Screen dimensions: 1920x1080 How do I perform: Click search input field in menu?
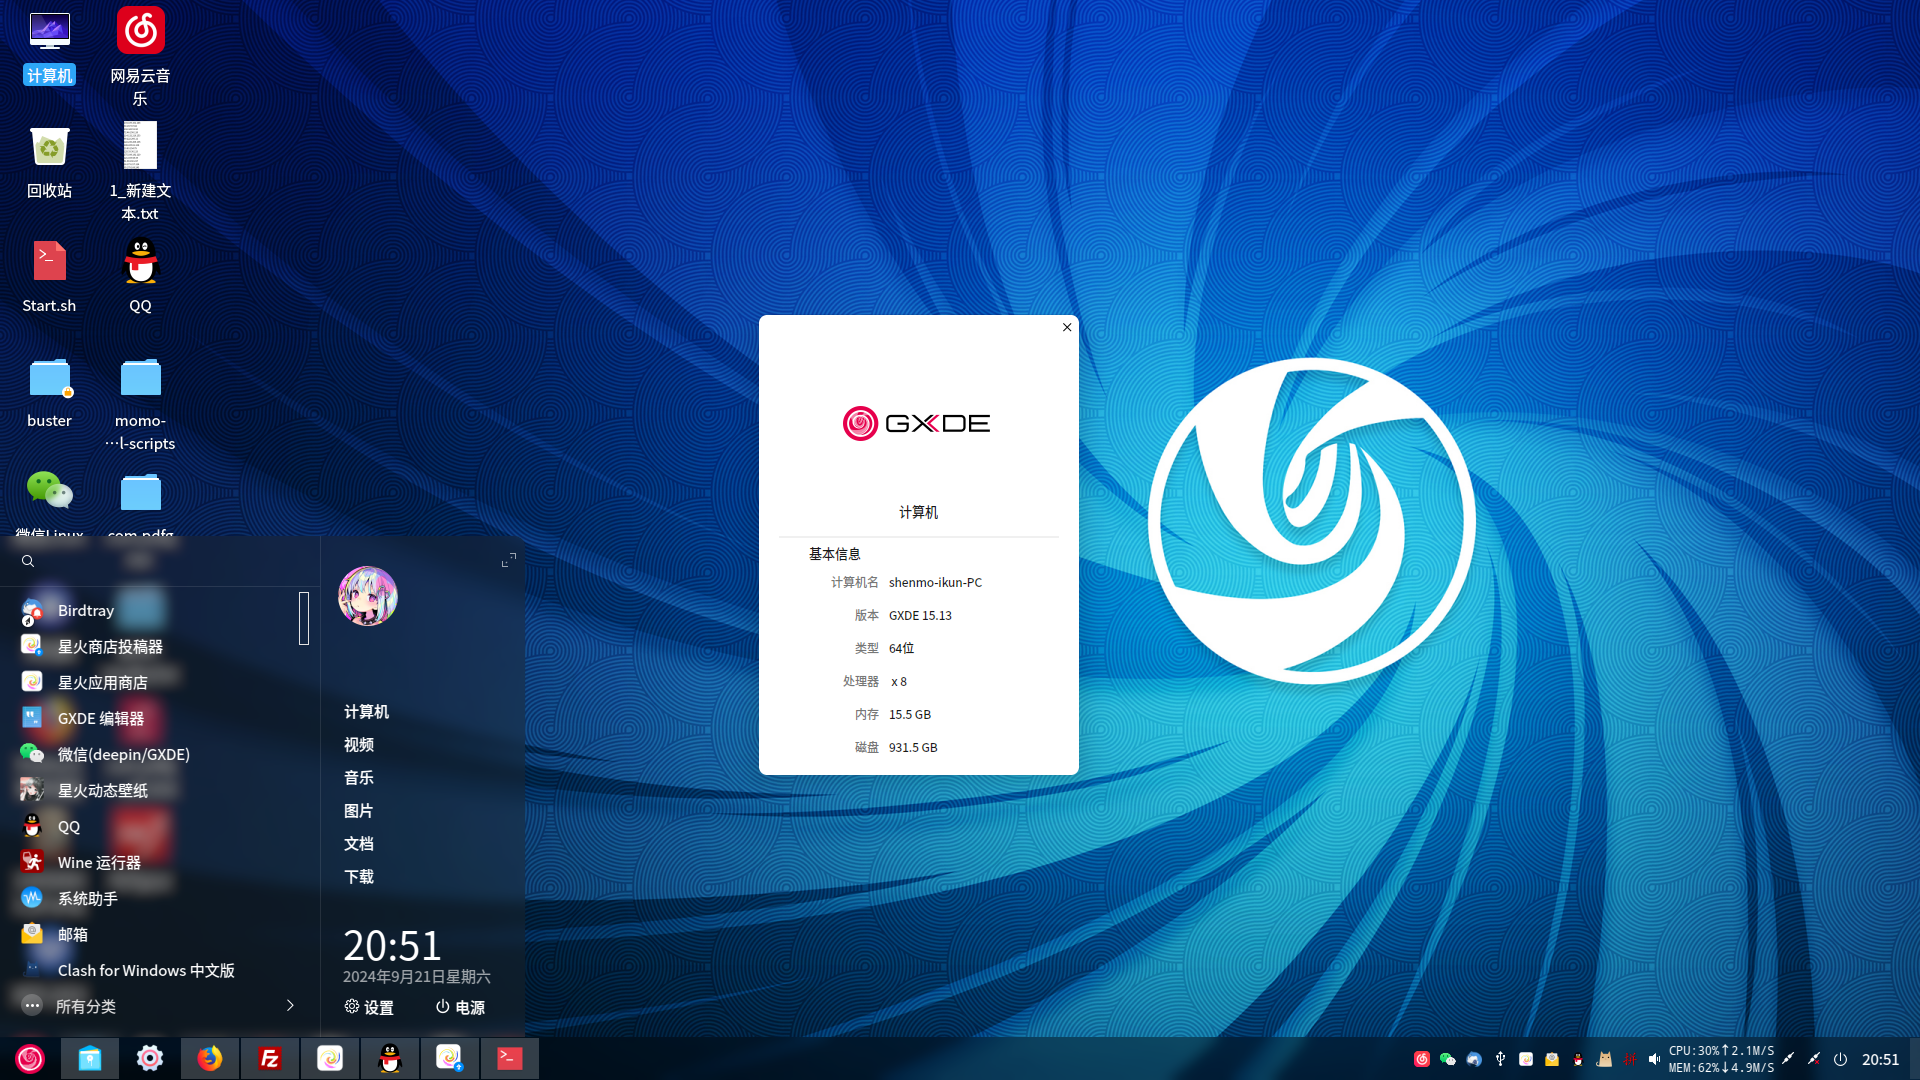click(157, 560)
